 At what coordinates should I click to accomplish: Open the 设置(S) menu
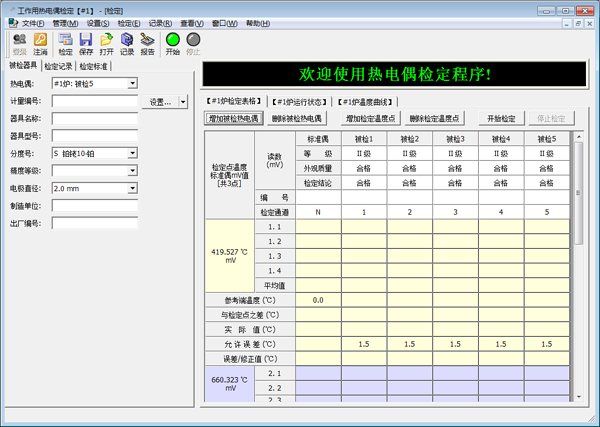[98, 22]
